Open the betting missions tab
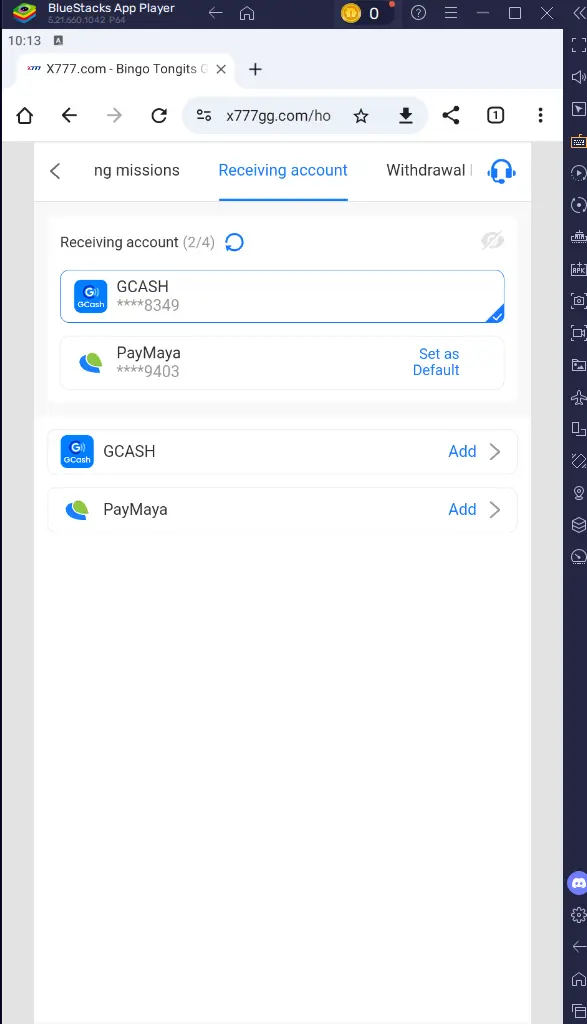The width and height of the screenshot is (587, 1024). coord(136,170)
